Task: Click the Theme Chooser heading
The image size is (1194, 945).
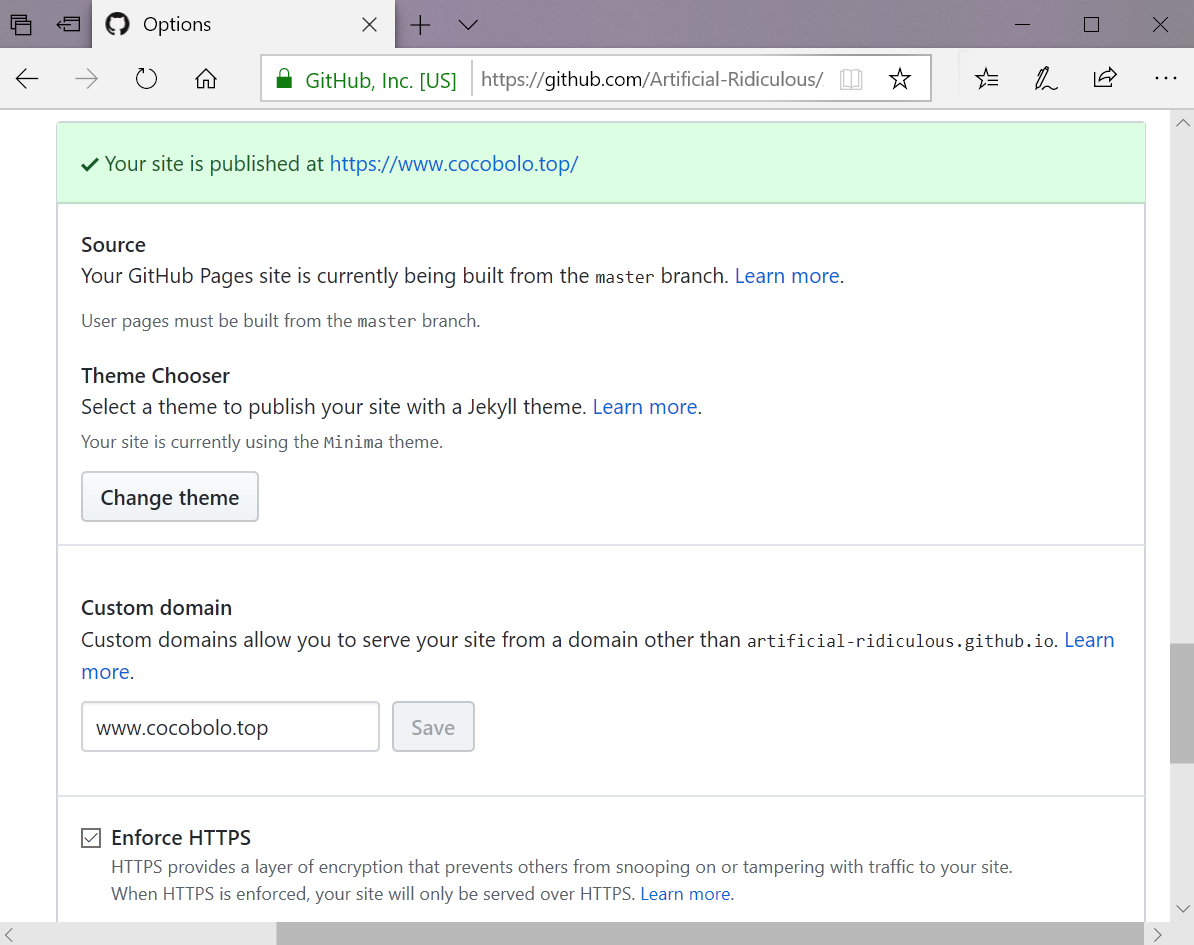Action: pos(155,375)
